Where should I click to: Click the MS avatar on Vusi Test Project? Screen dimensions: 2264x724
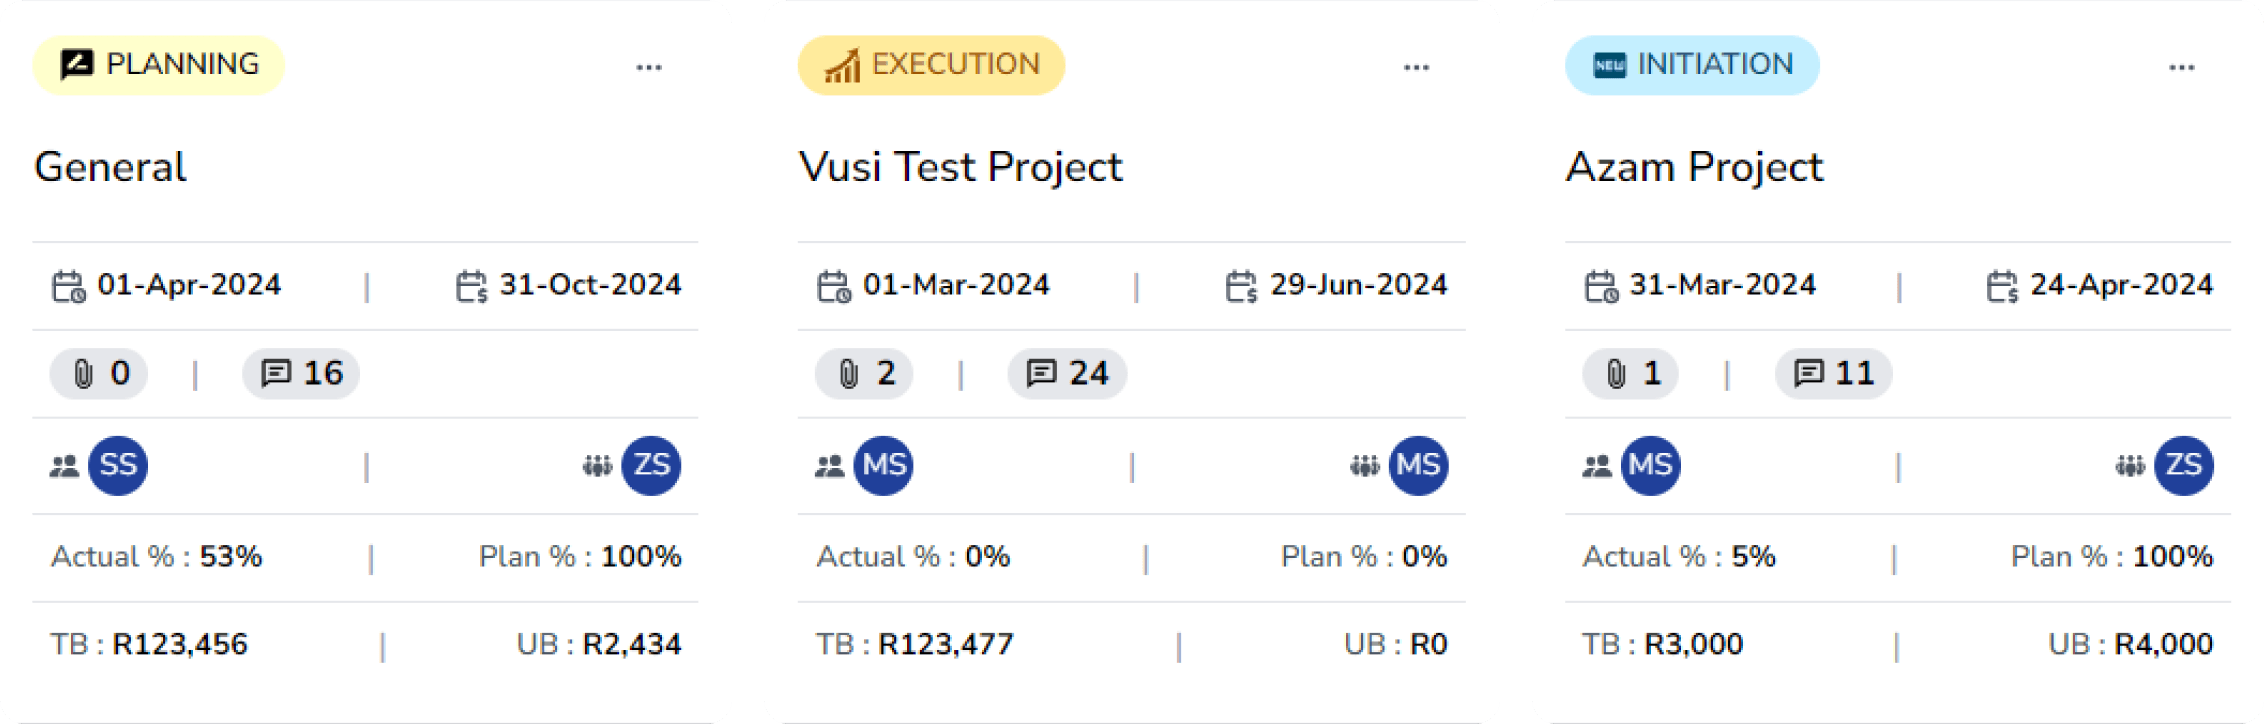click(883, 465)
